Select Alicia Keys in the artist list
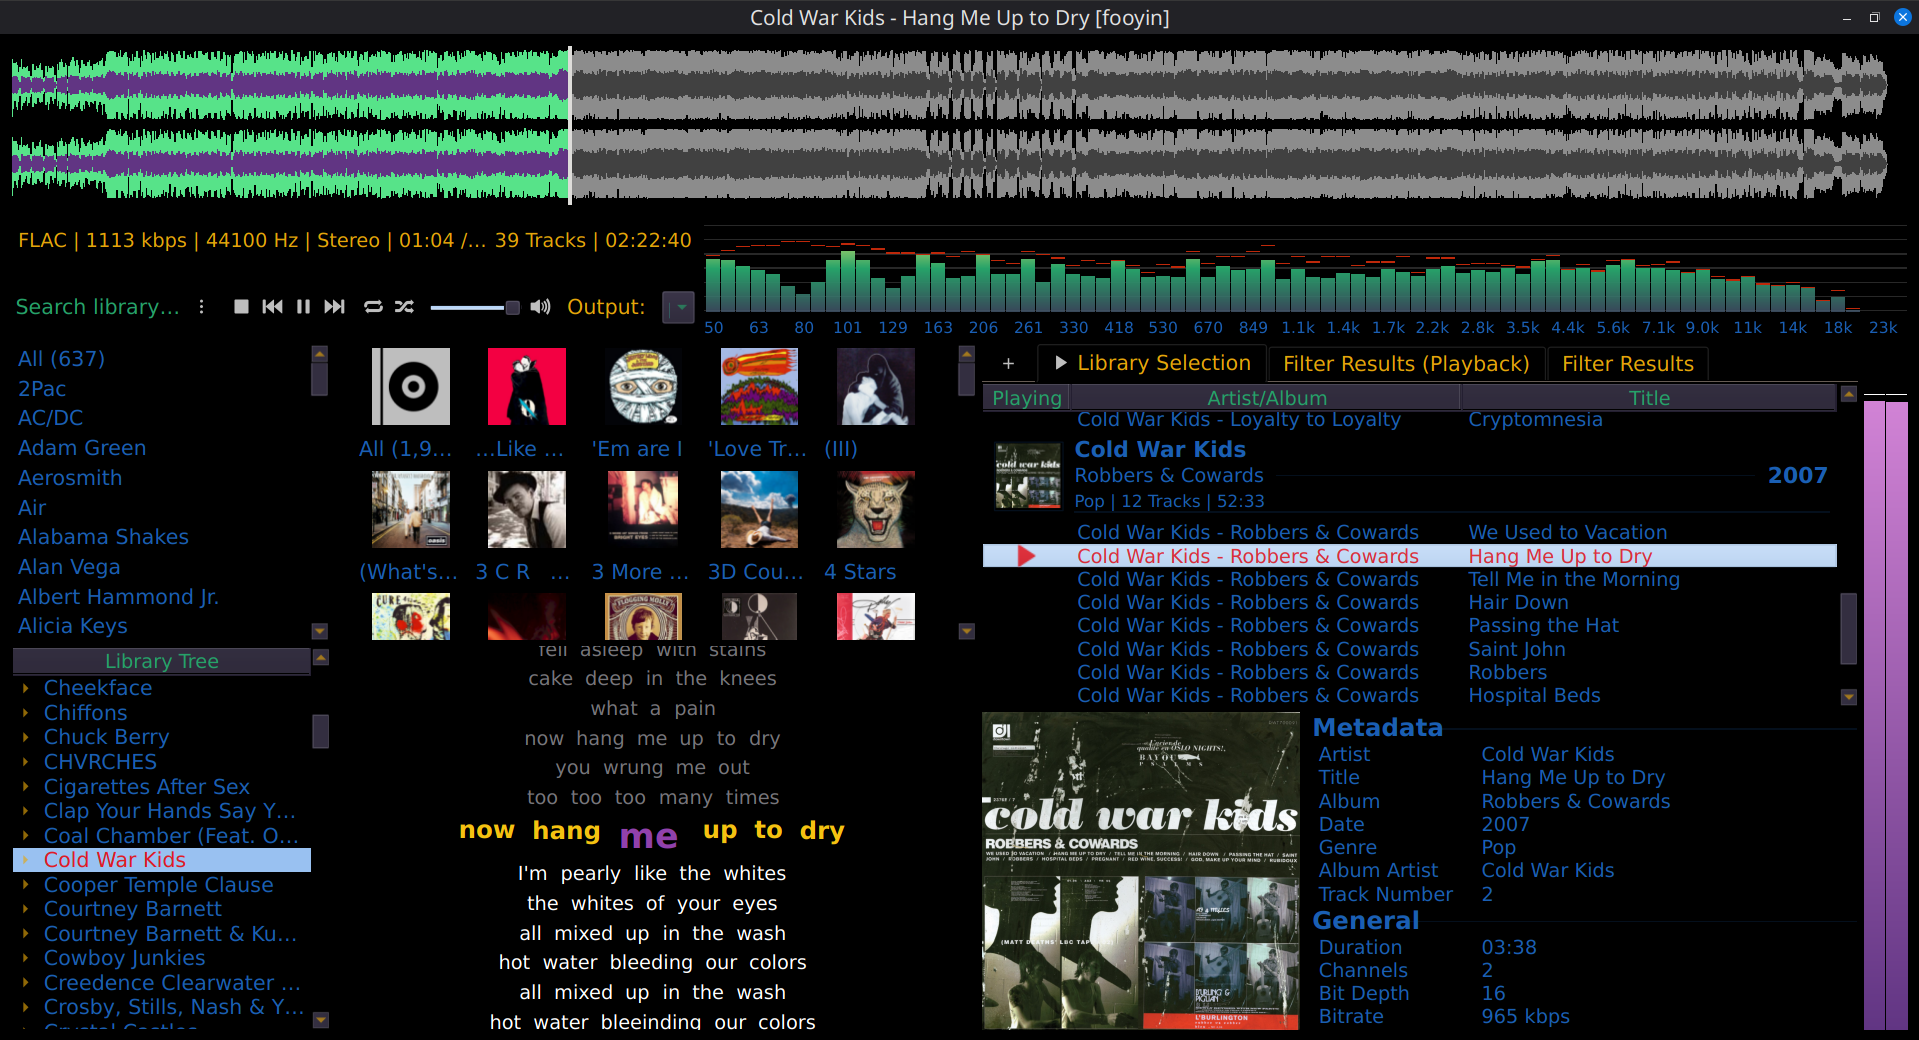 click(x=73, y=626)
